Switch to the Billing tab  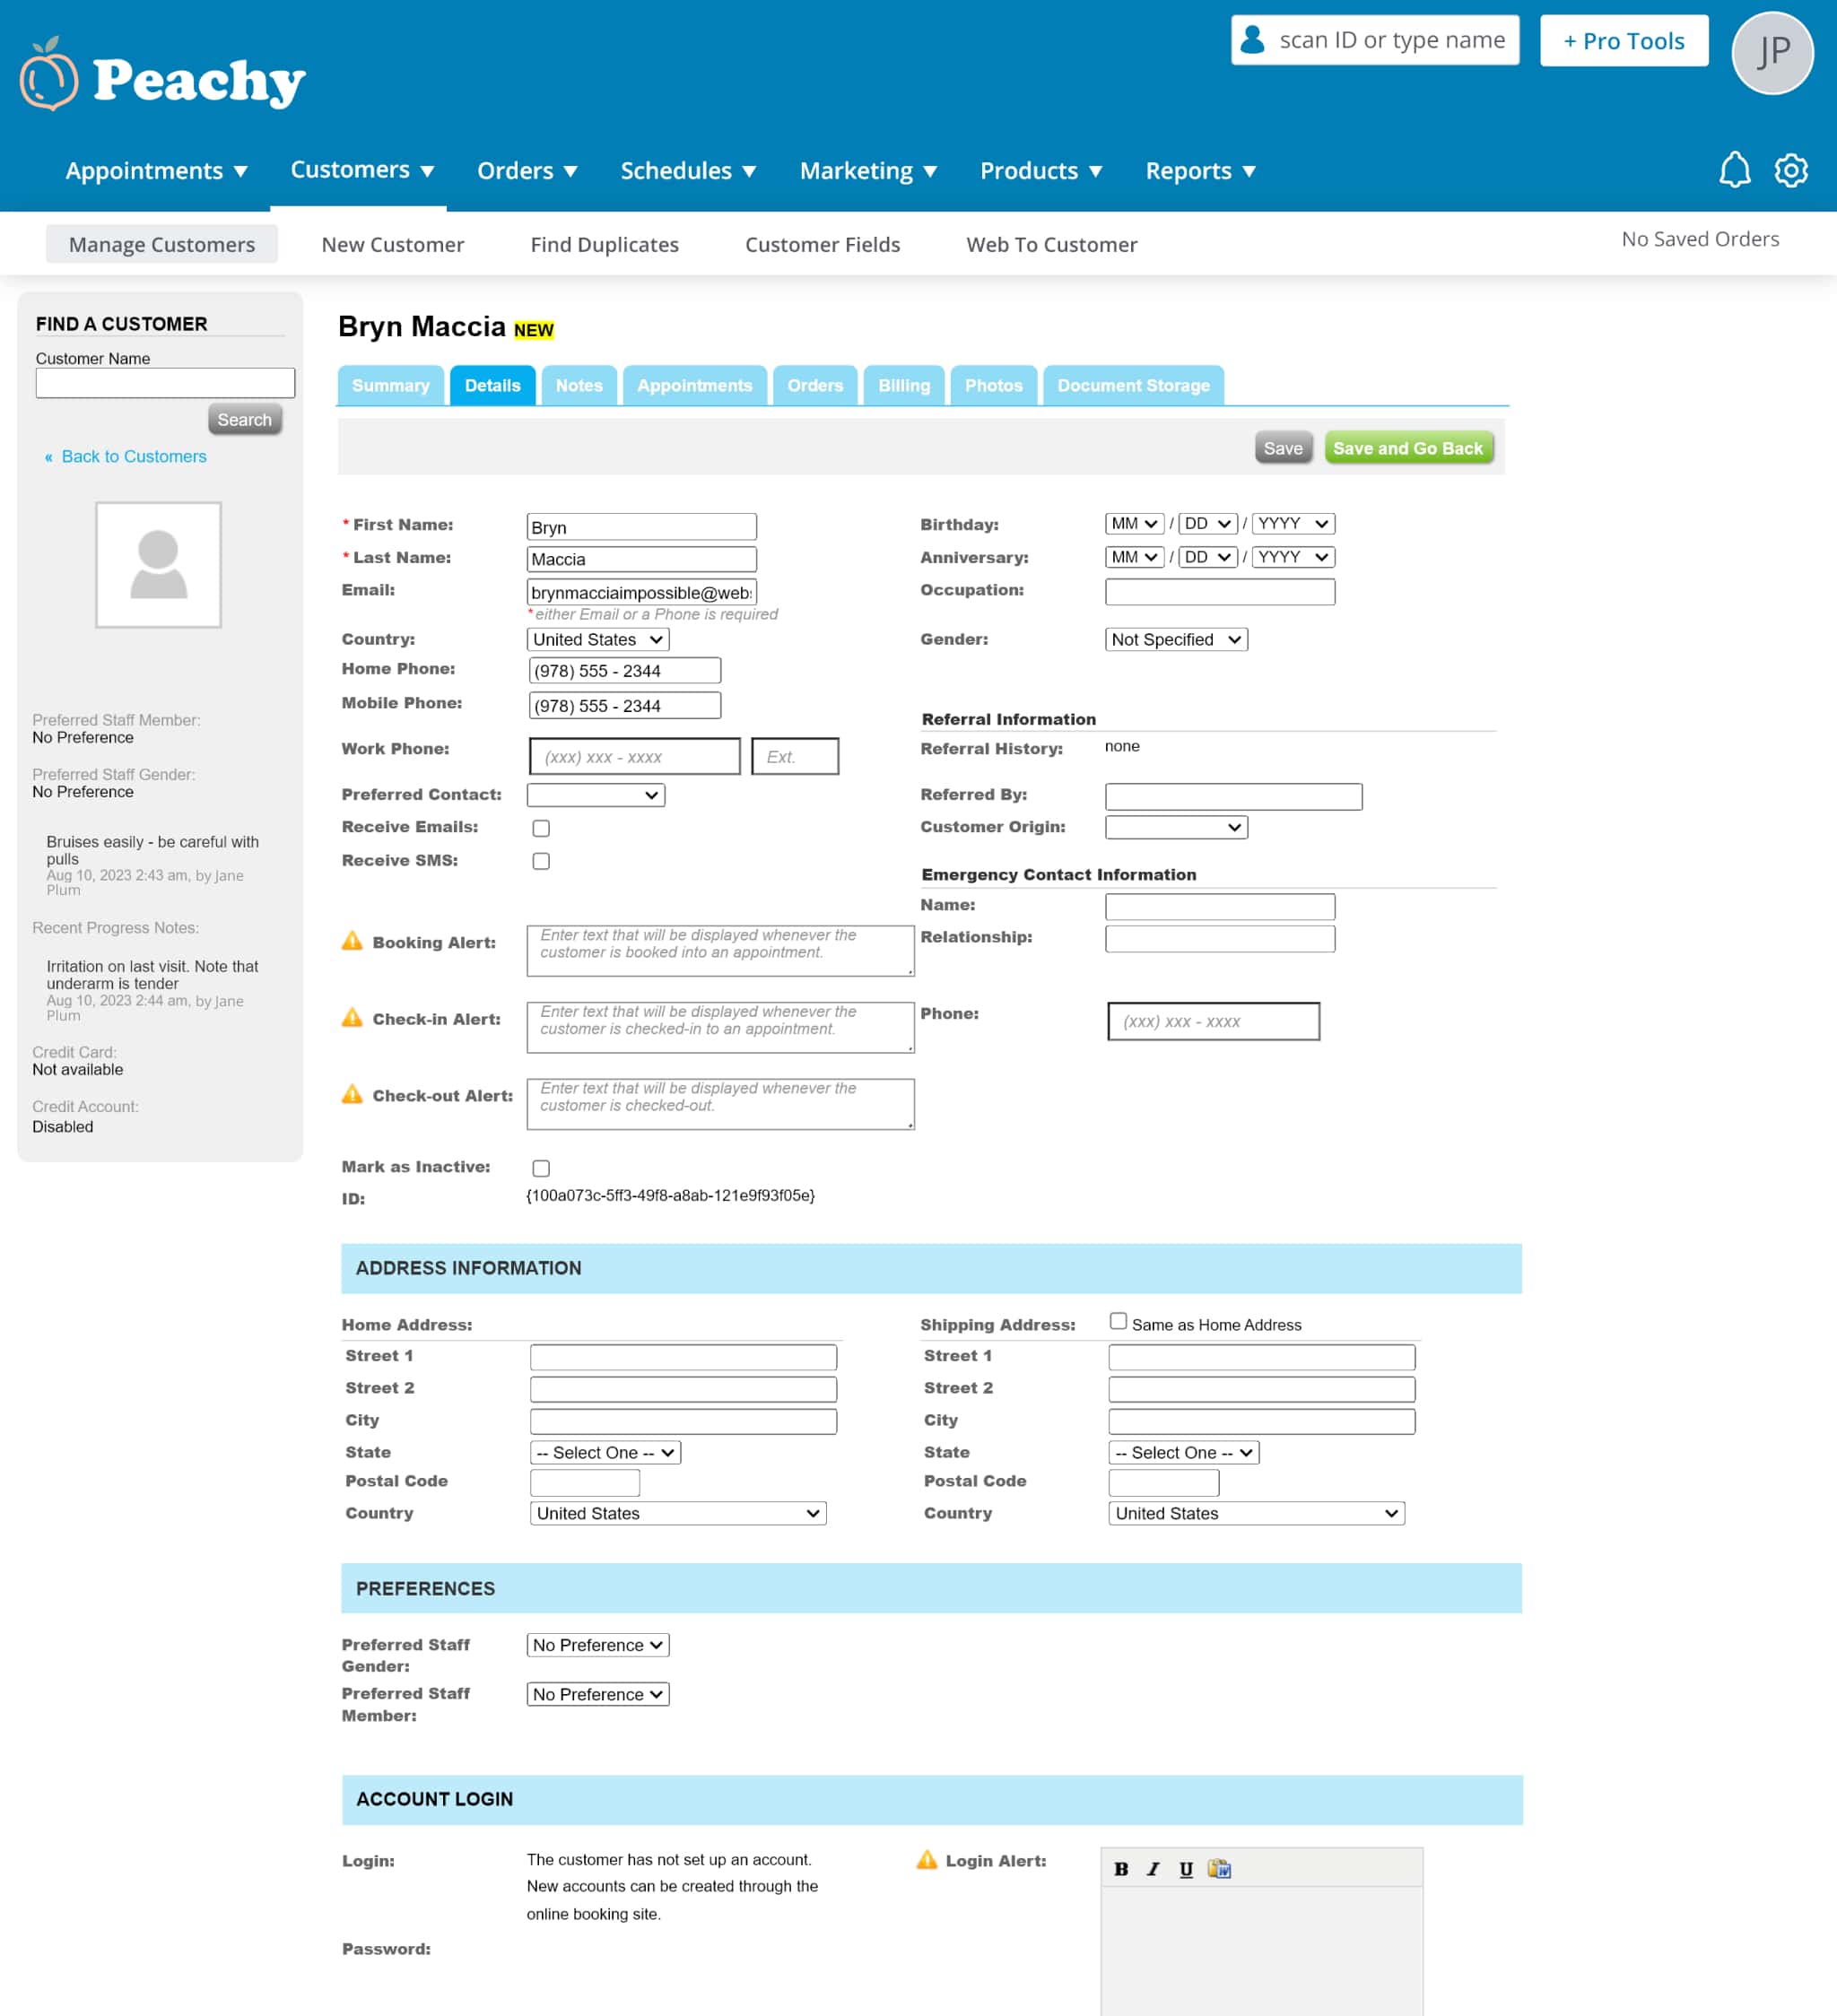pos(903,386)
